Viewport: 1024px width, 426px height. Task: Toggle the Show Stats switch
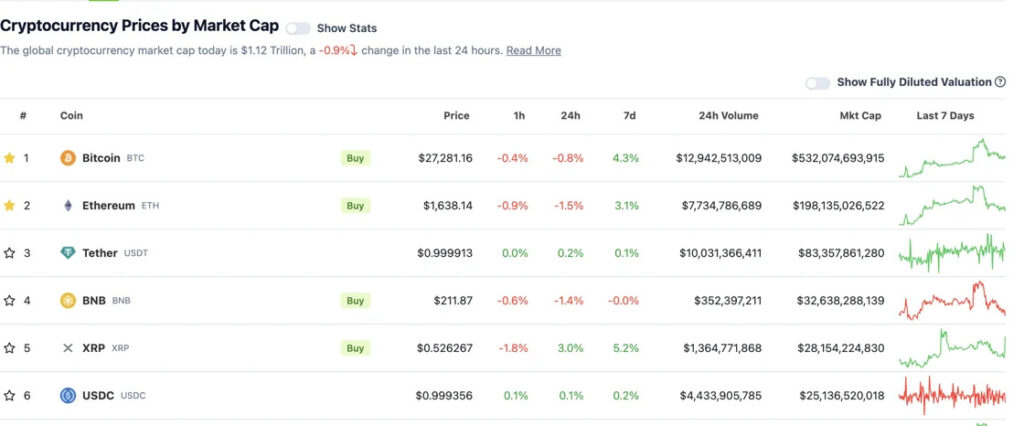(298, 28)
